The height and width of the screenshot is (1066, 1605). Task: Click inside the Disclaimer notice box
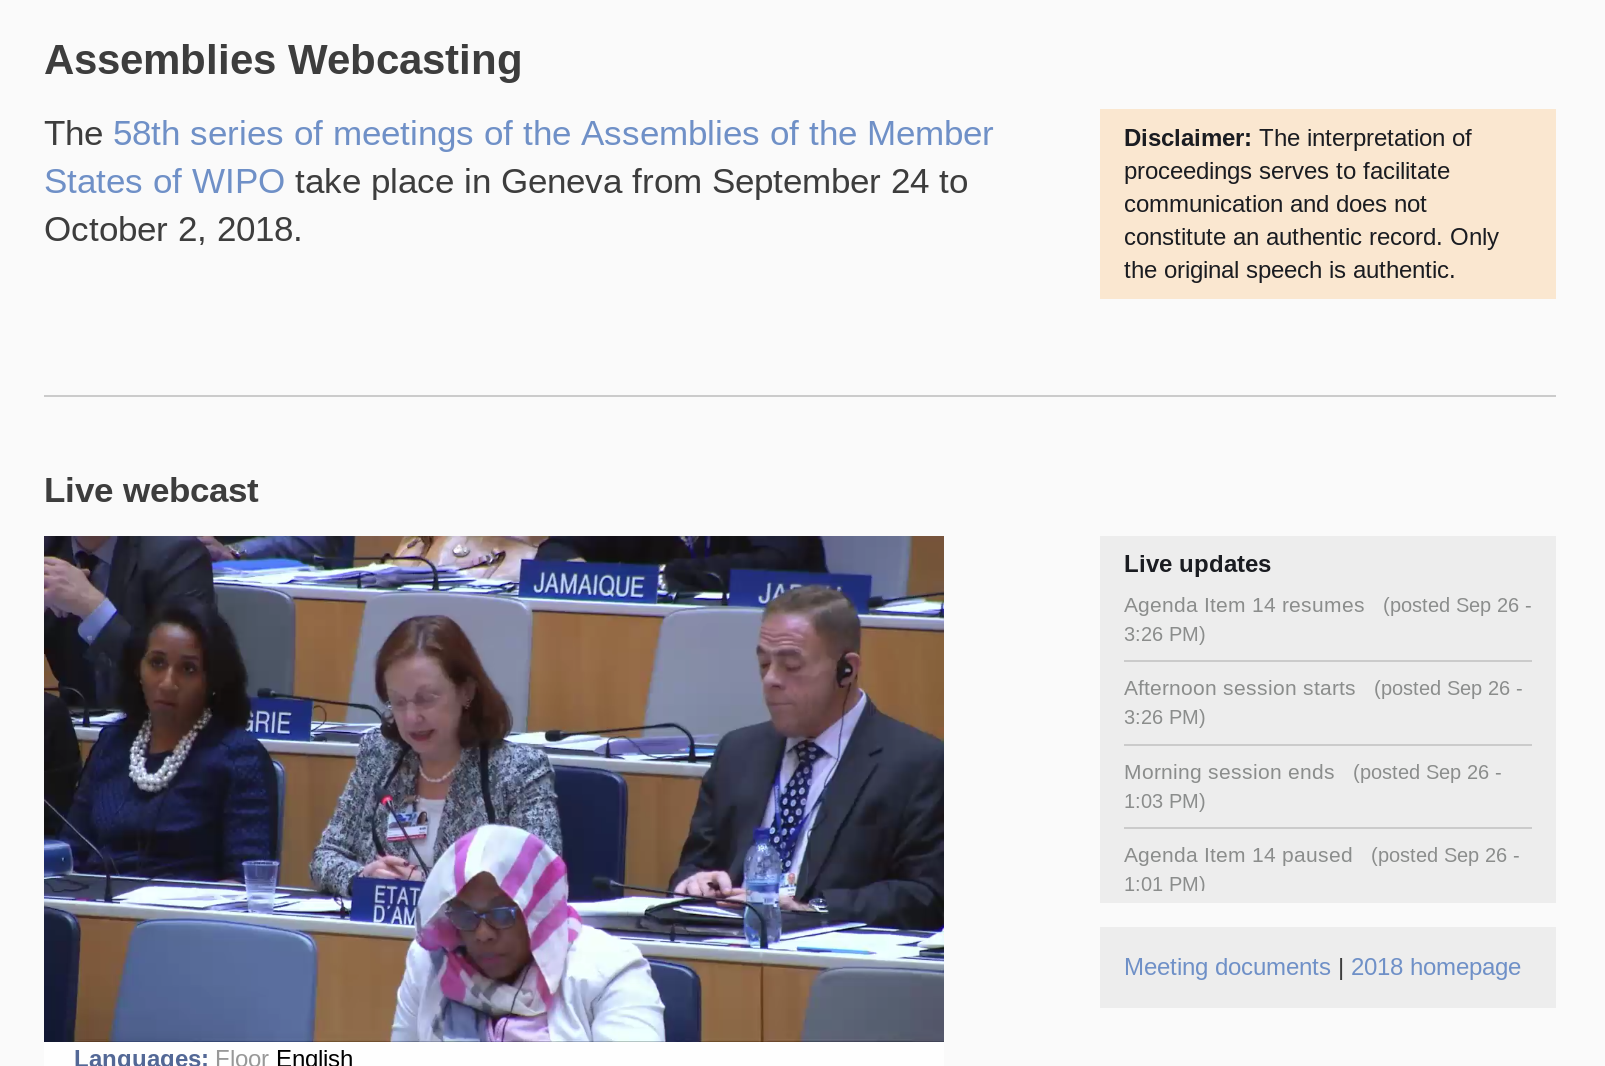pyautogui.click(x=1326, y=203)
